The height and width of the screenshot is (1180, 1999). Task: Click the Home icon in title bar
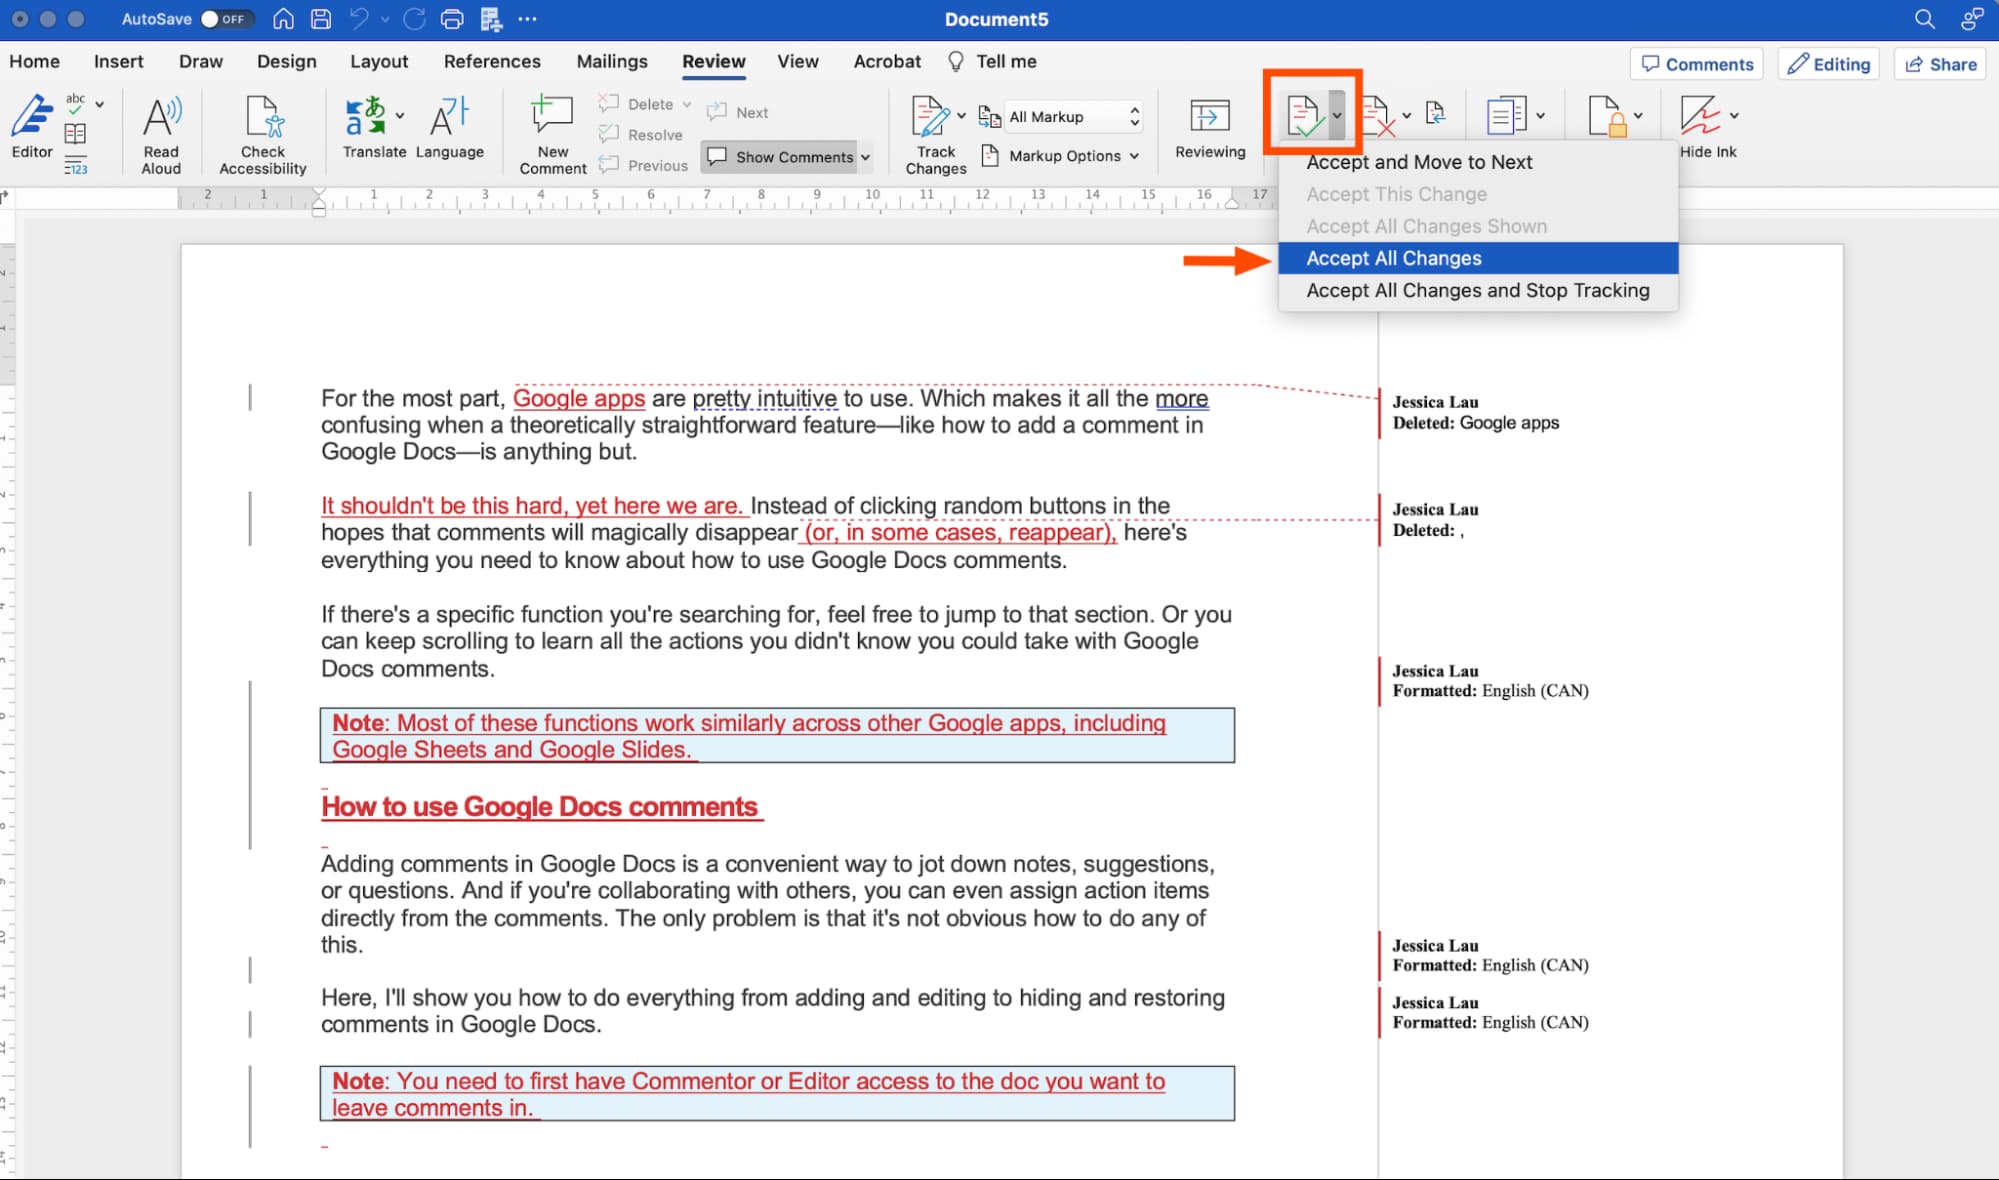[283, 19]
